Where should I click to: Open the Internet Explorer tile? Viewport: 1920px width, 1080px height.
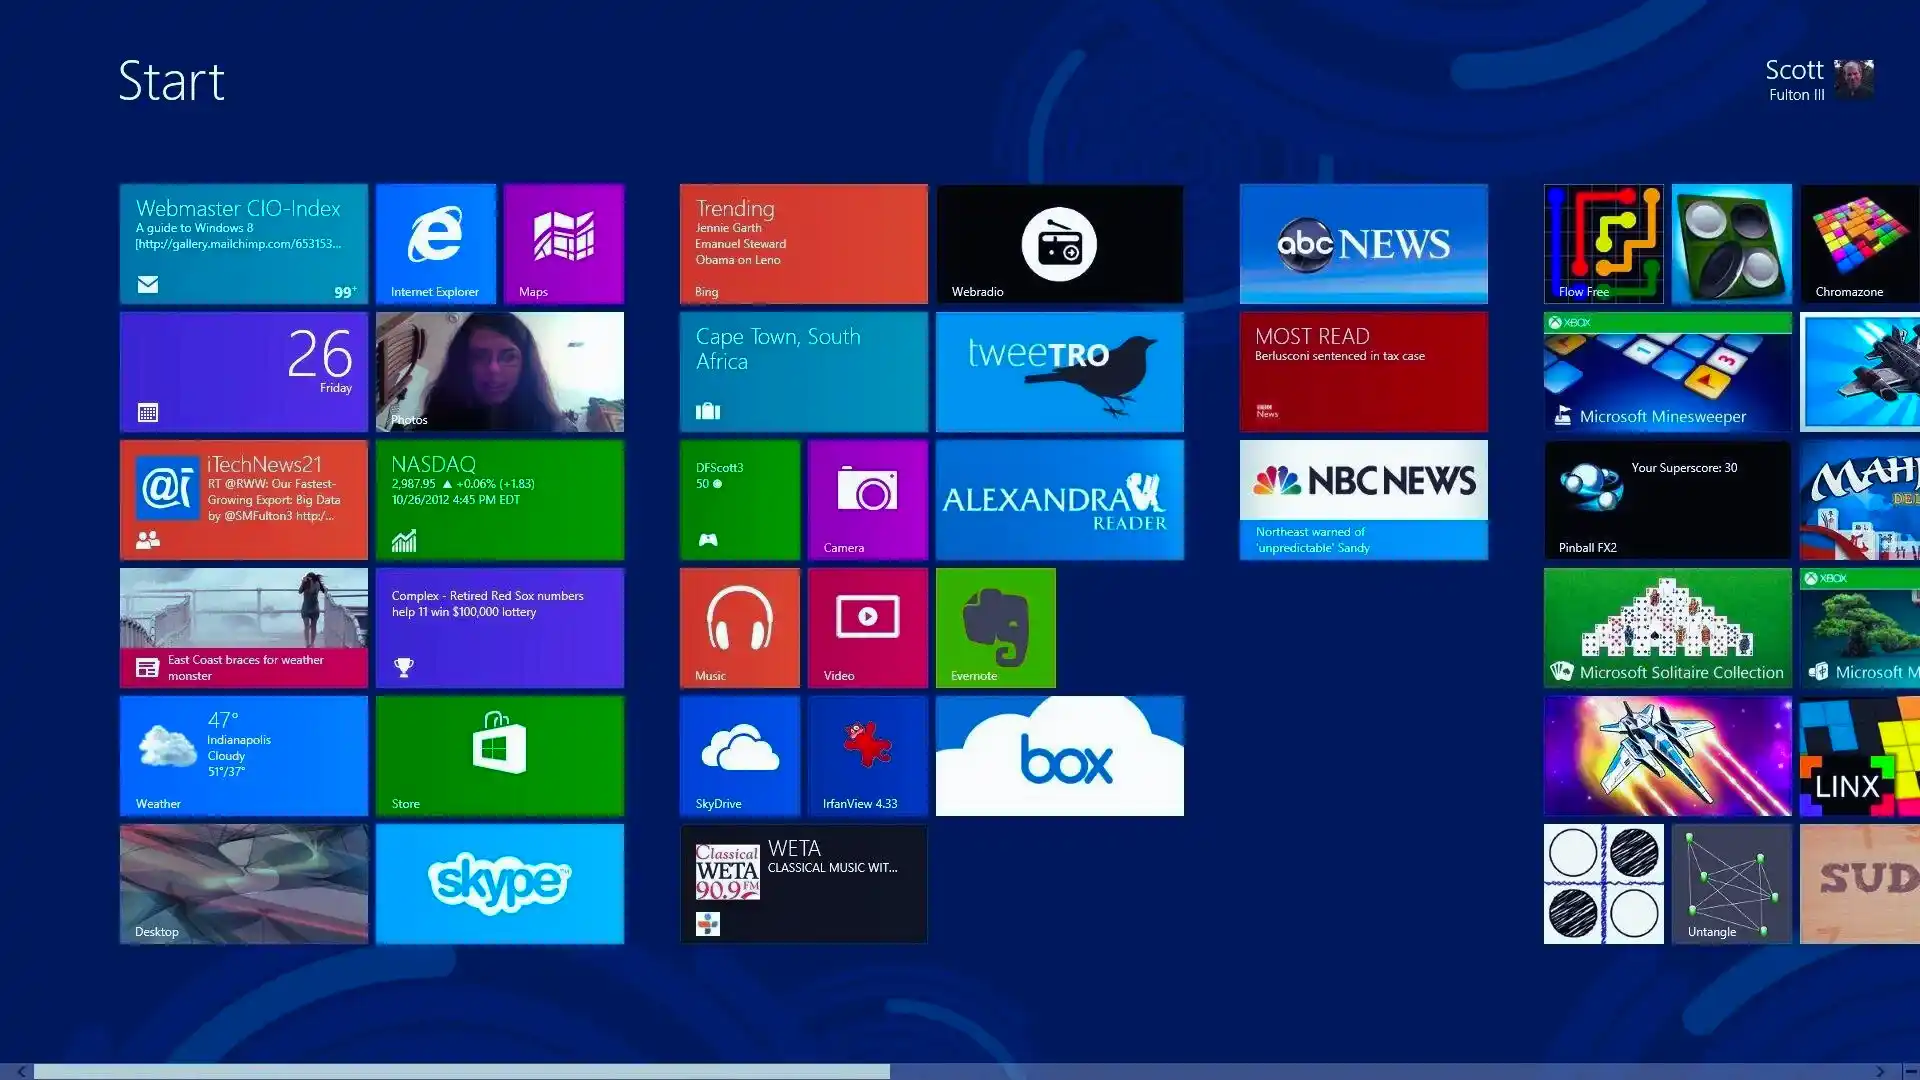tap(436, 244)
